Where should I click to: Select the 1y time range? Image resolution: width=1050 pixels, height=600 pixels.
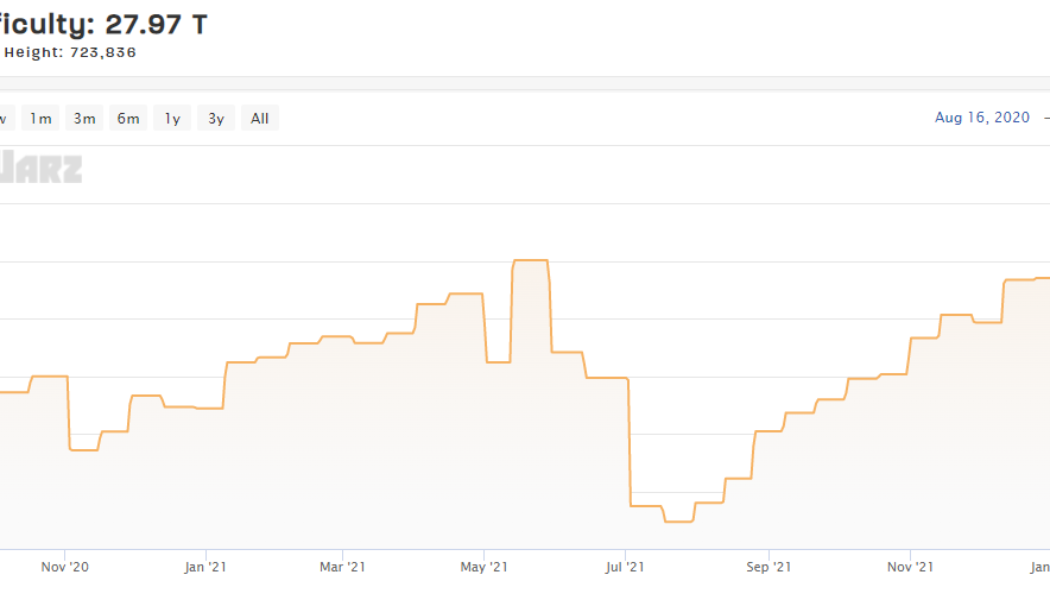click(170, 118)
